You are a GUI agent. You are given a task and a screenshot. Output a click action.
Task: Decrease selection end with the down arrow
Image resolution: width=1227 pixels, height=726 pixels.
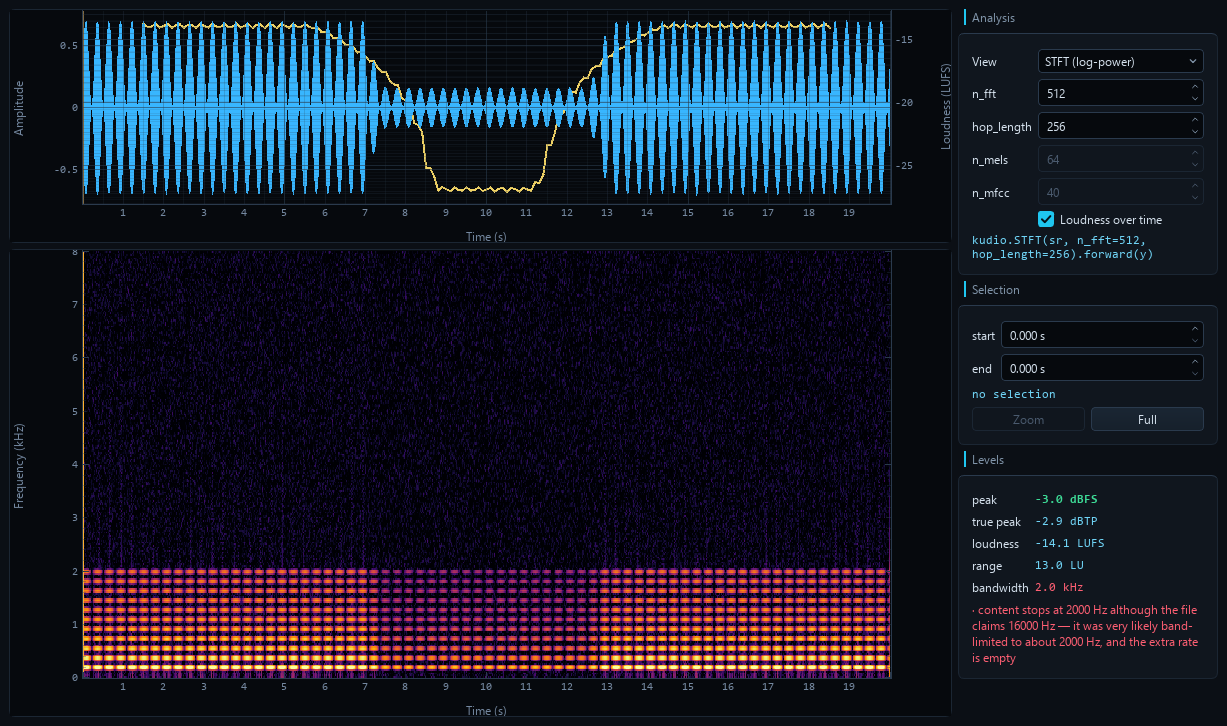(x=1196, y=374)
